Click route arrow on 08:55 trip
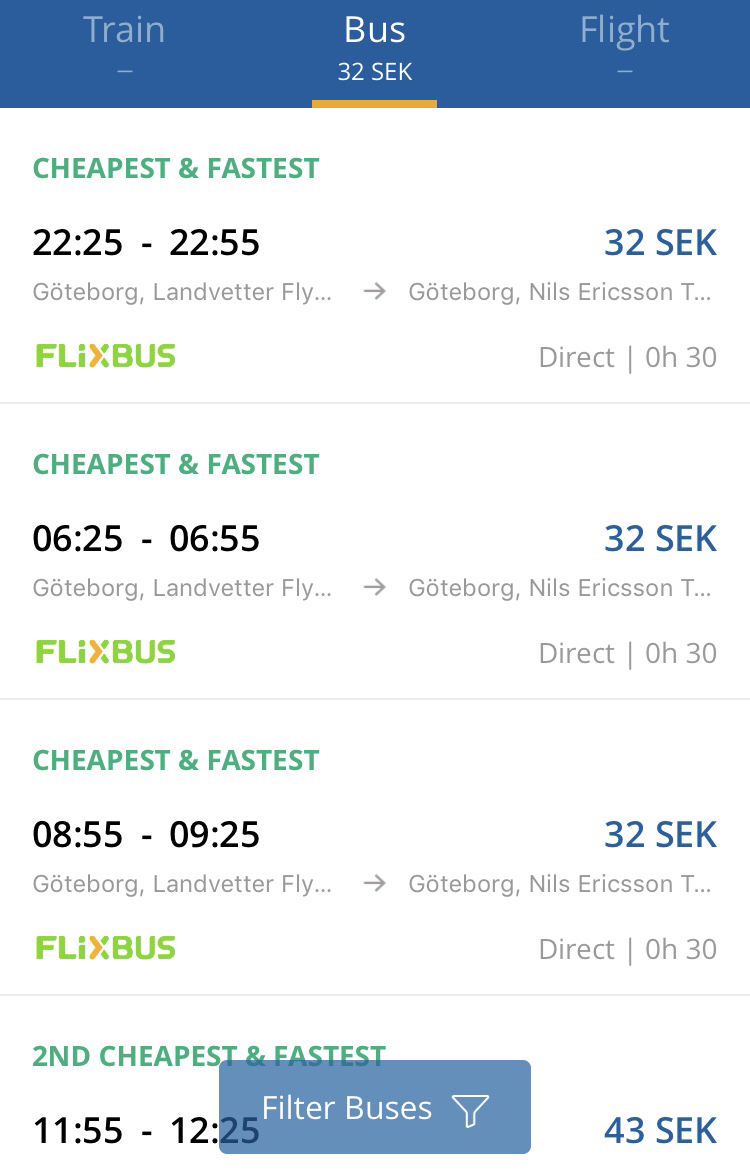The image size is (750, 1169). coord(375,884)
